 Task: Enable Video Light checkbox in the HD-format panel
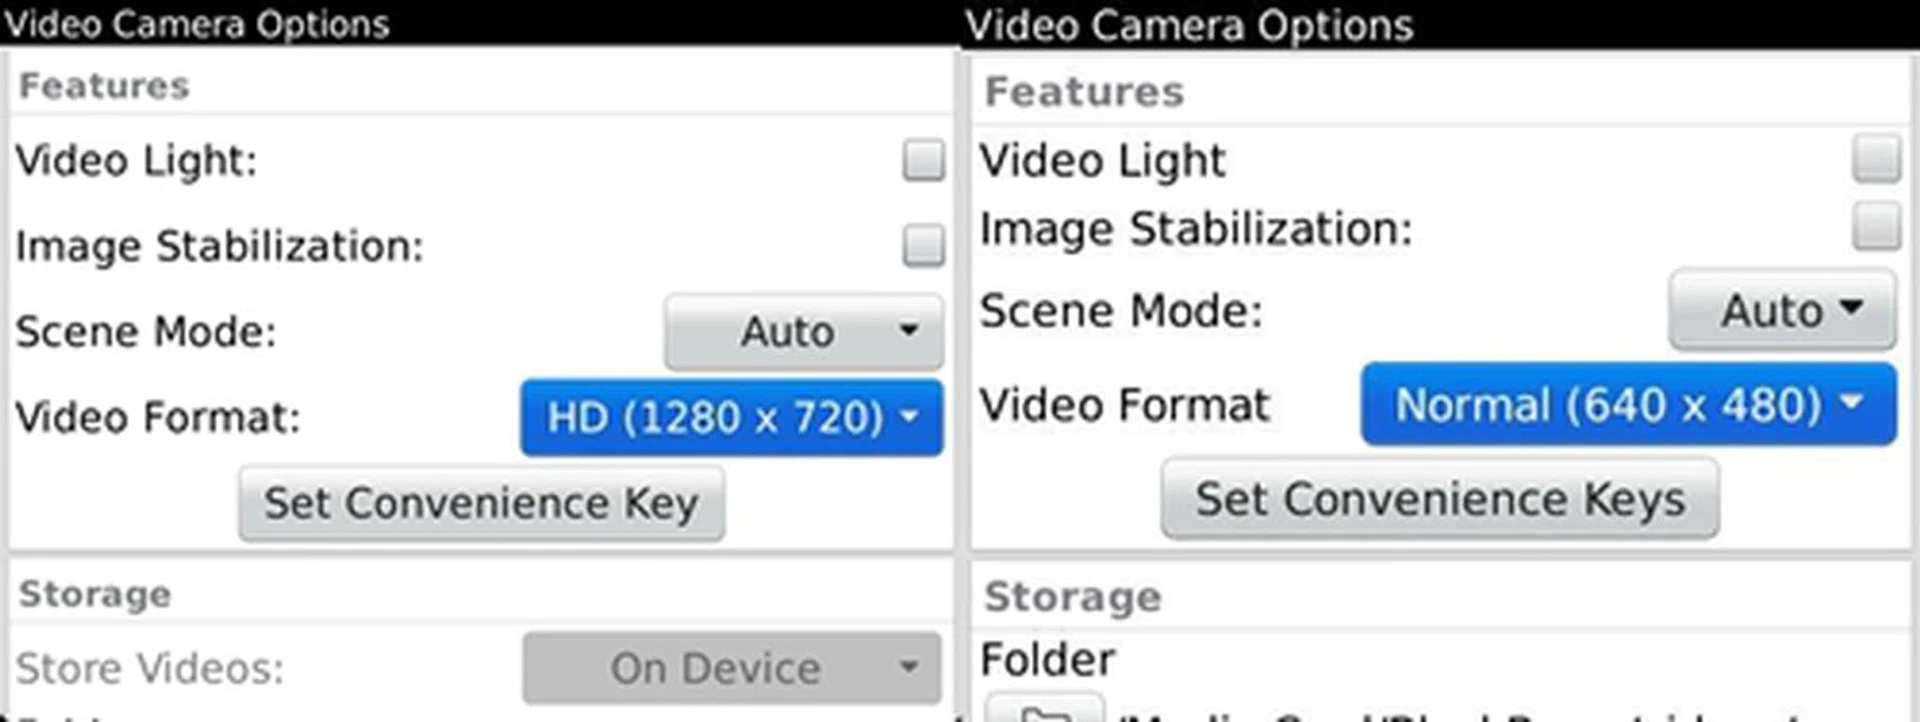pyautogui.click(x=922, y=160)
